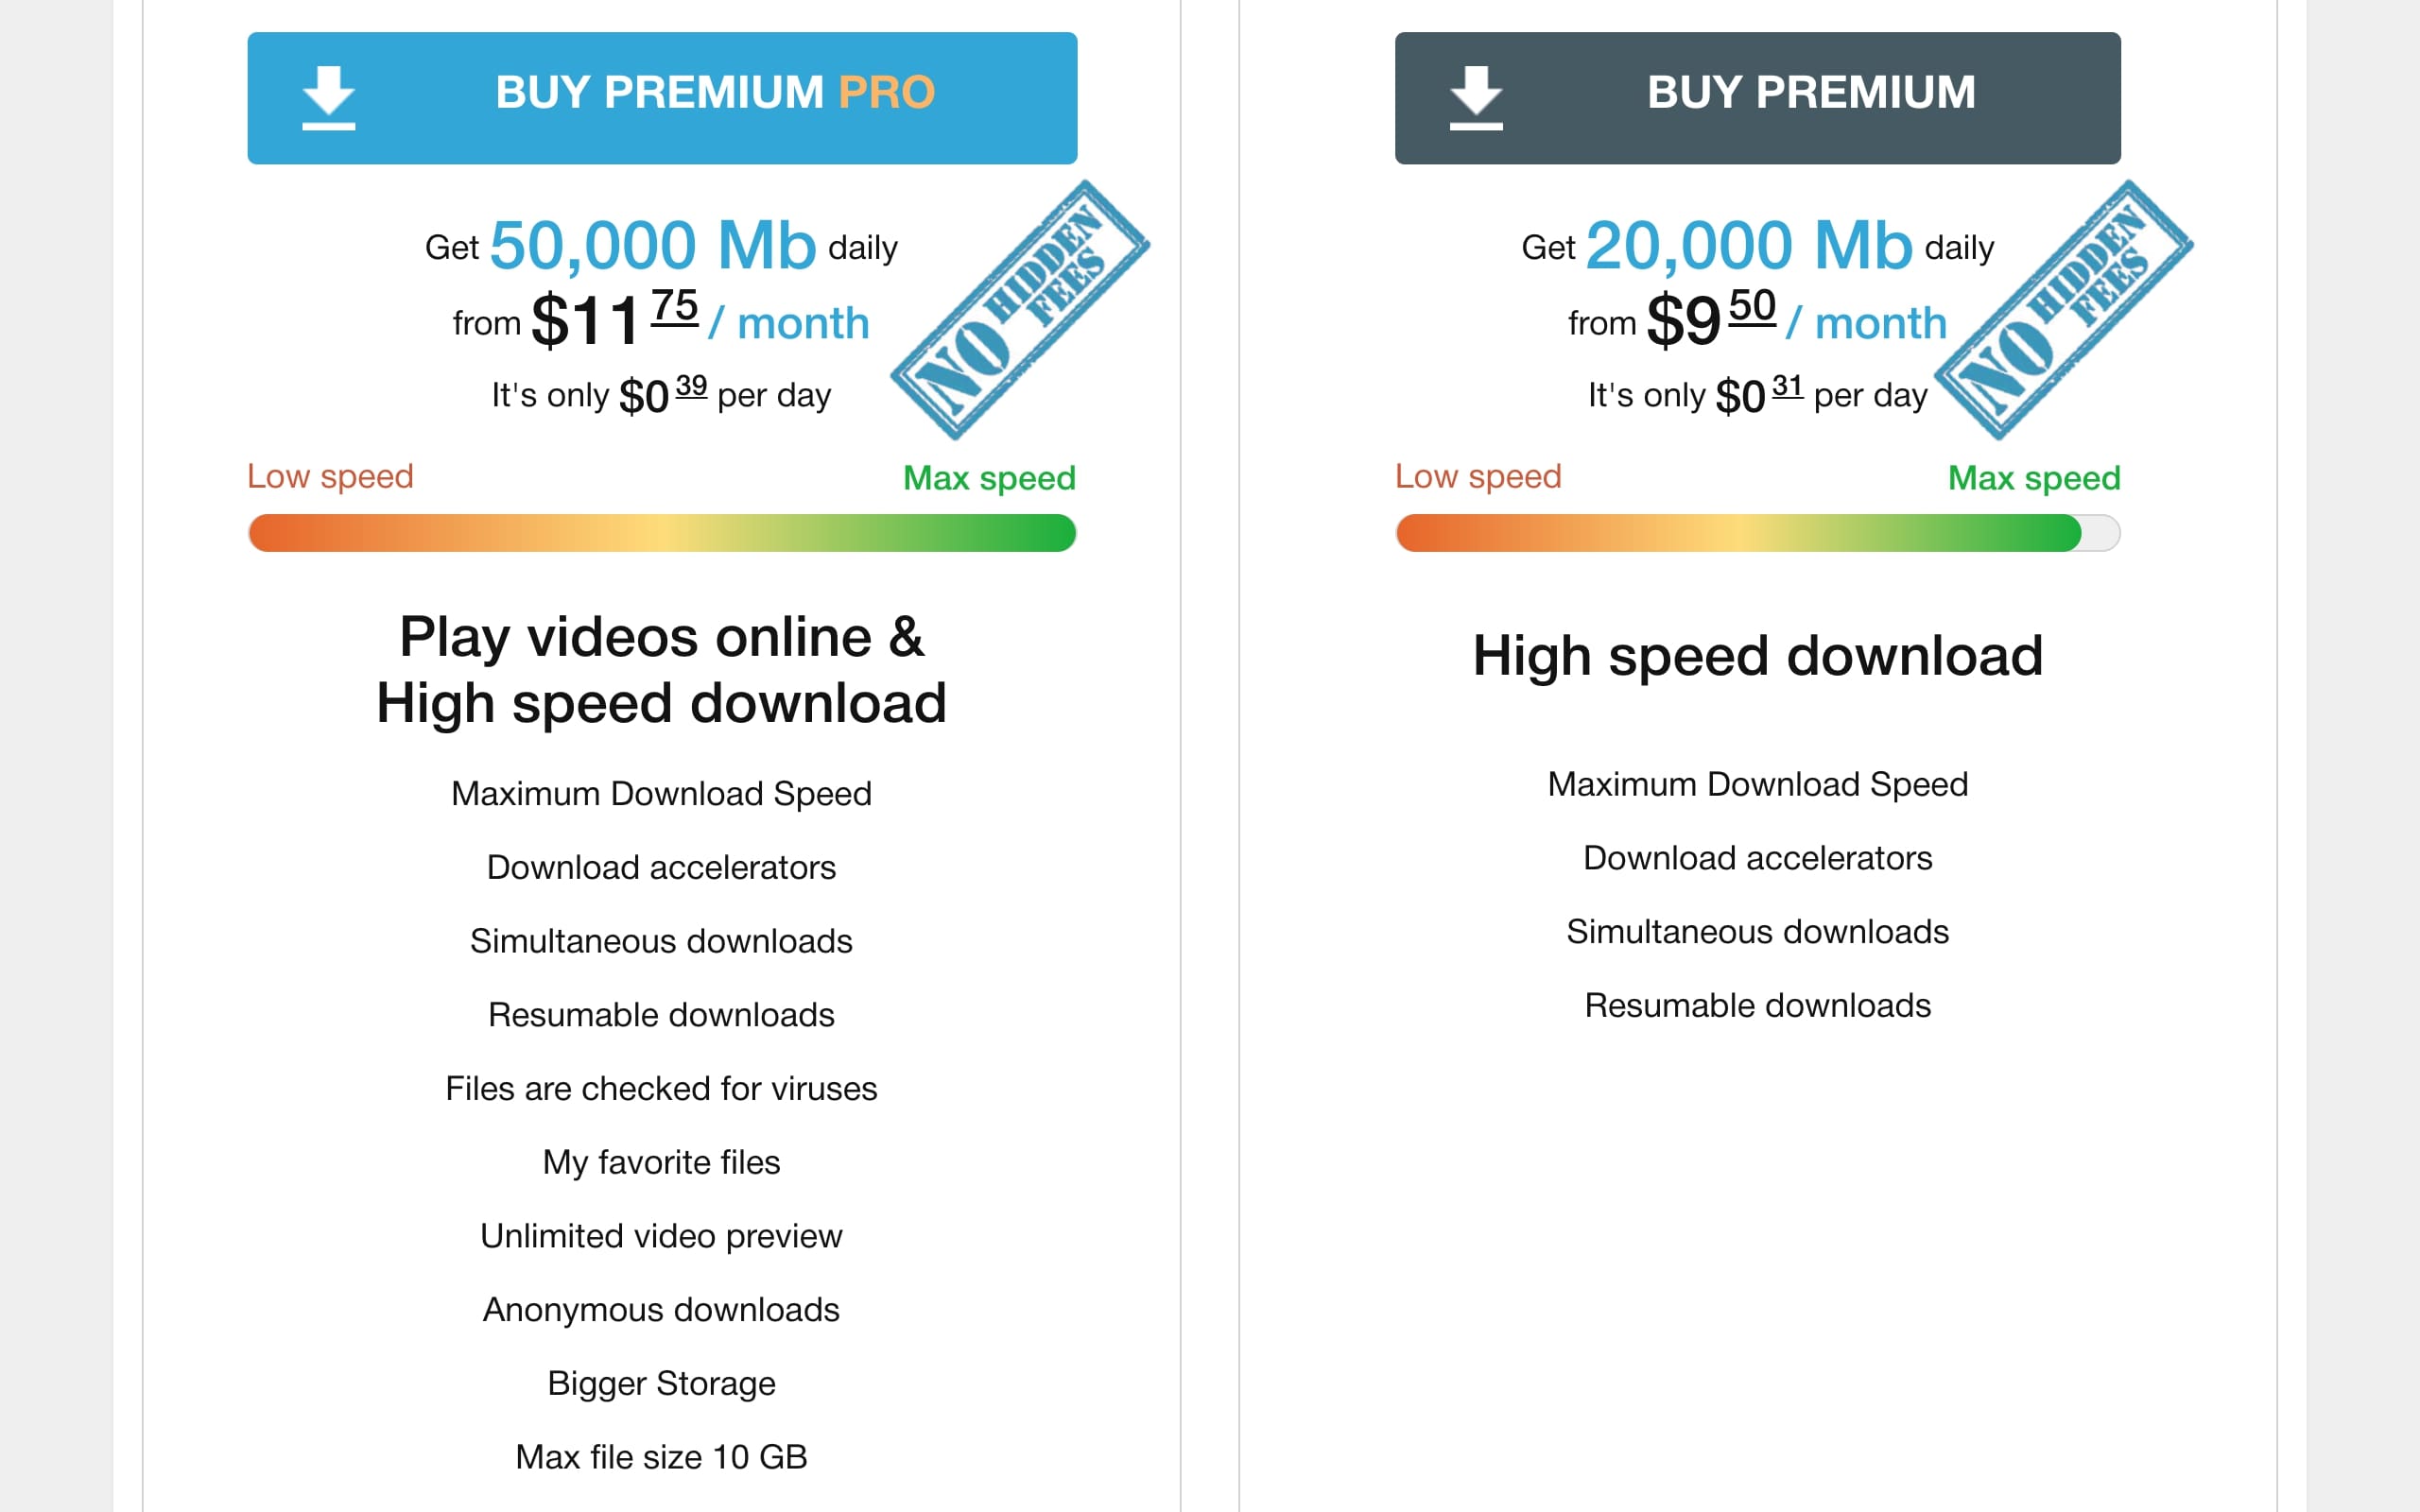Click 'Max speed' label on the Premium plan
2420x1512 pixels.
tap(2034, 478)
